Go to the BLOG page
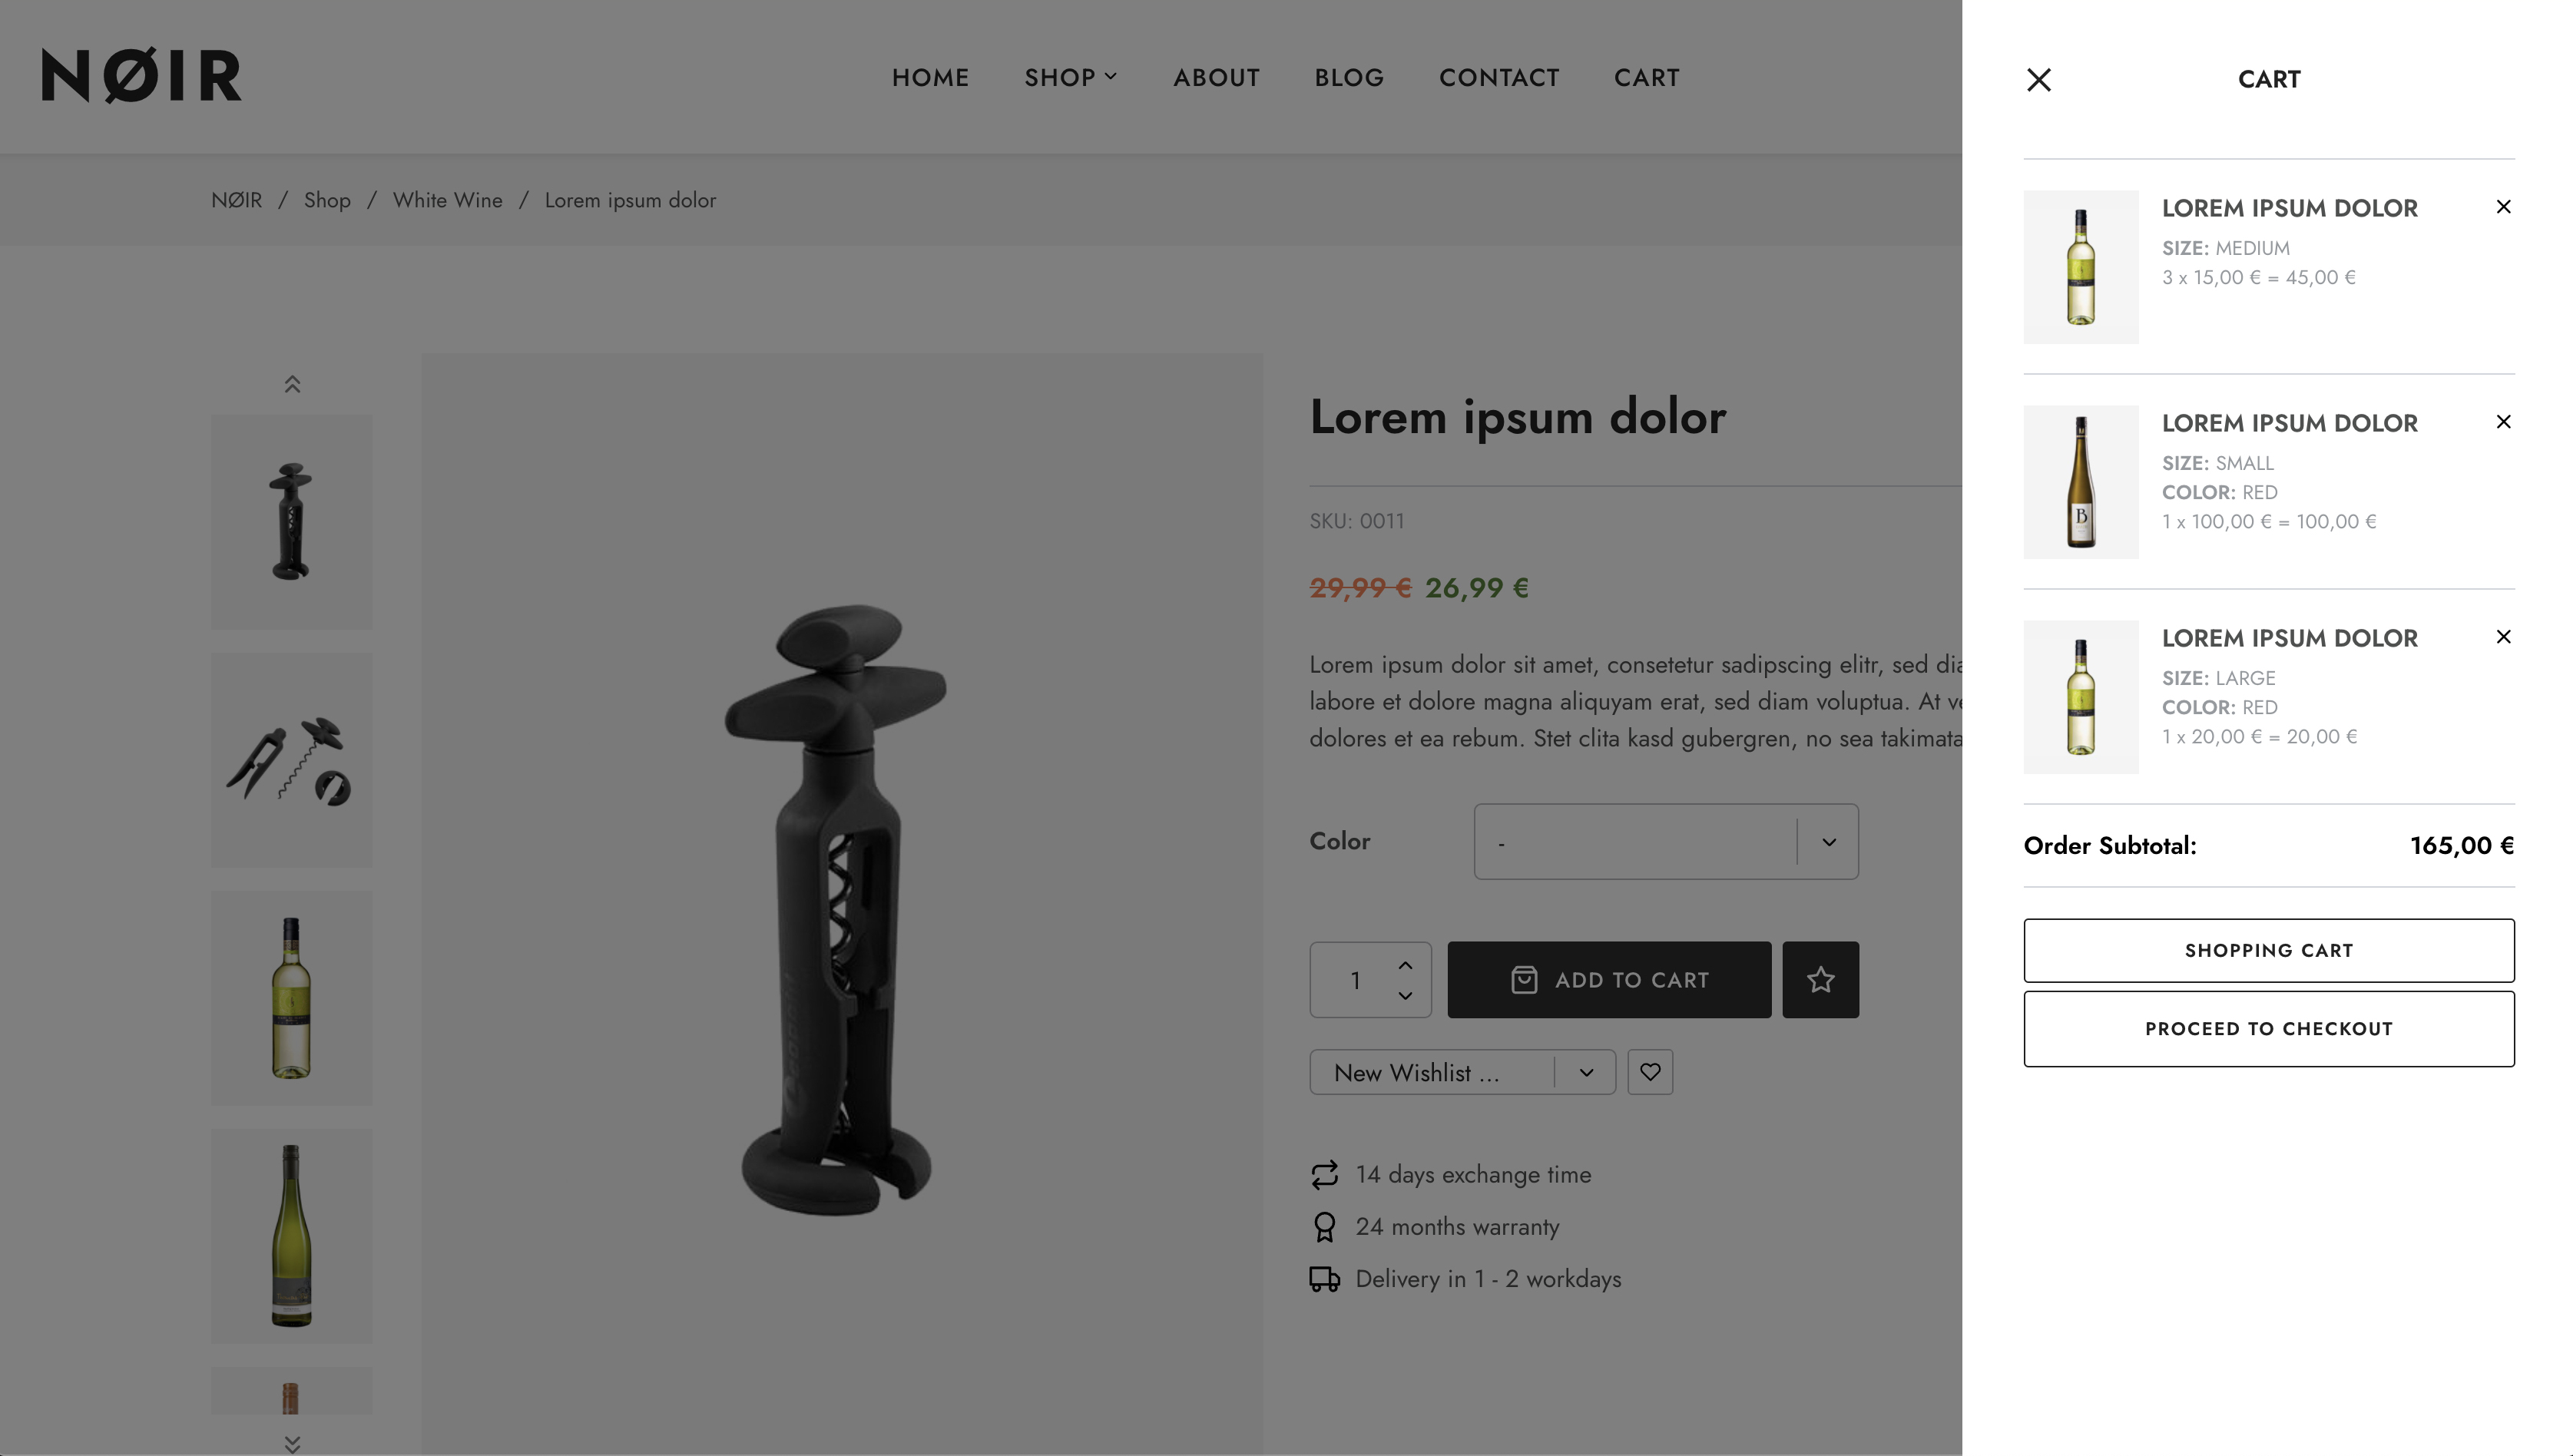Viewport: 2573px width, 1456px height. point(1349,78)
